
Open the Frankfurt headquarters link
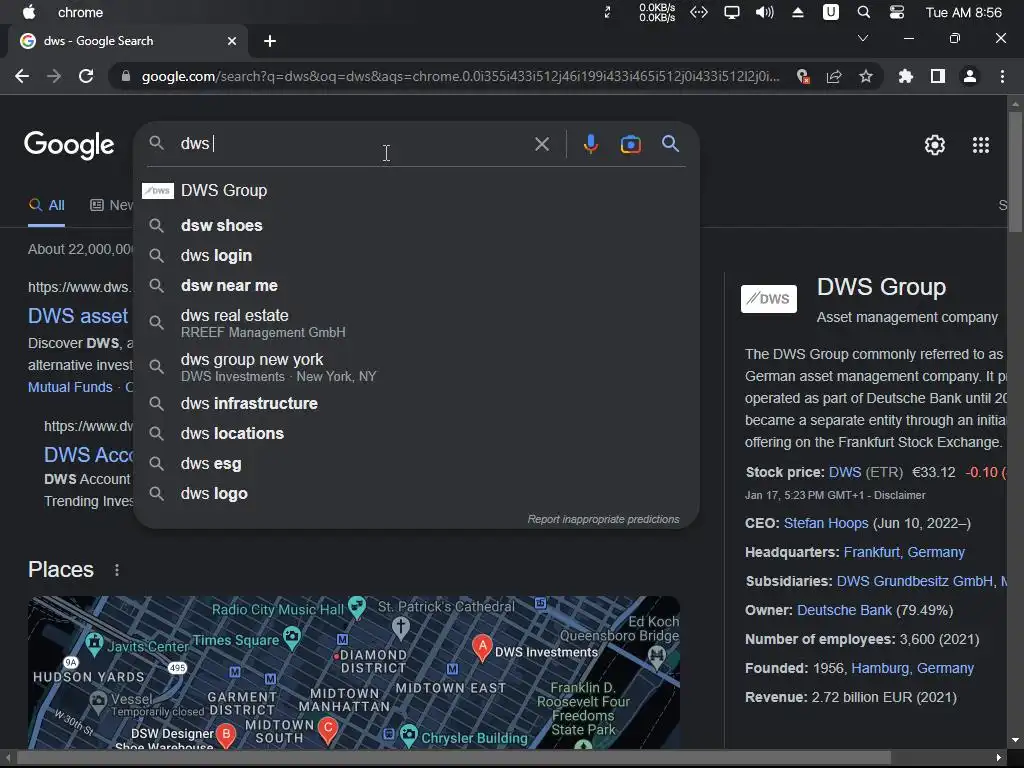click(x=904, y=552)
